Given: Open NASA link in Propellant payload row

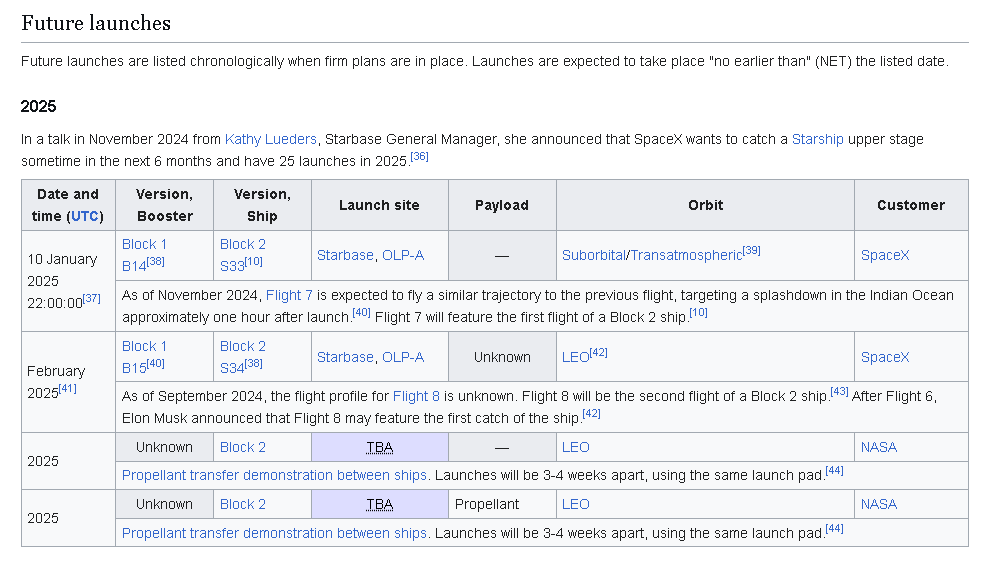Looking at the screenshot, I should click(x=879, y=505).
